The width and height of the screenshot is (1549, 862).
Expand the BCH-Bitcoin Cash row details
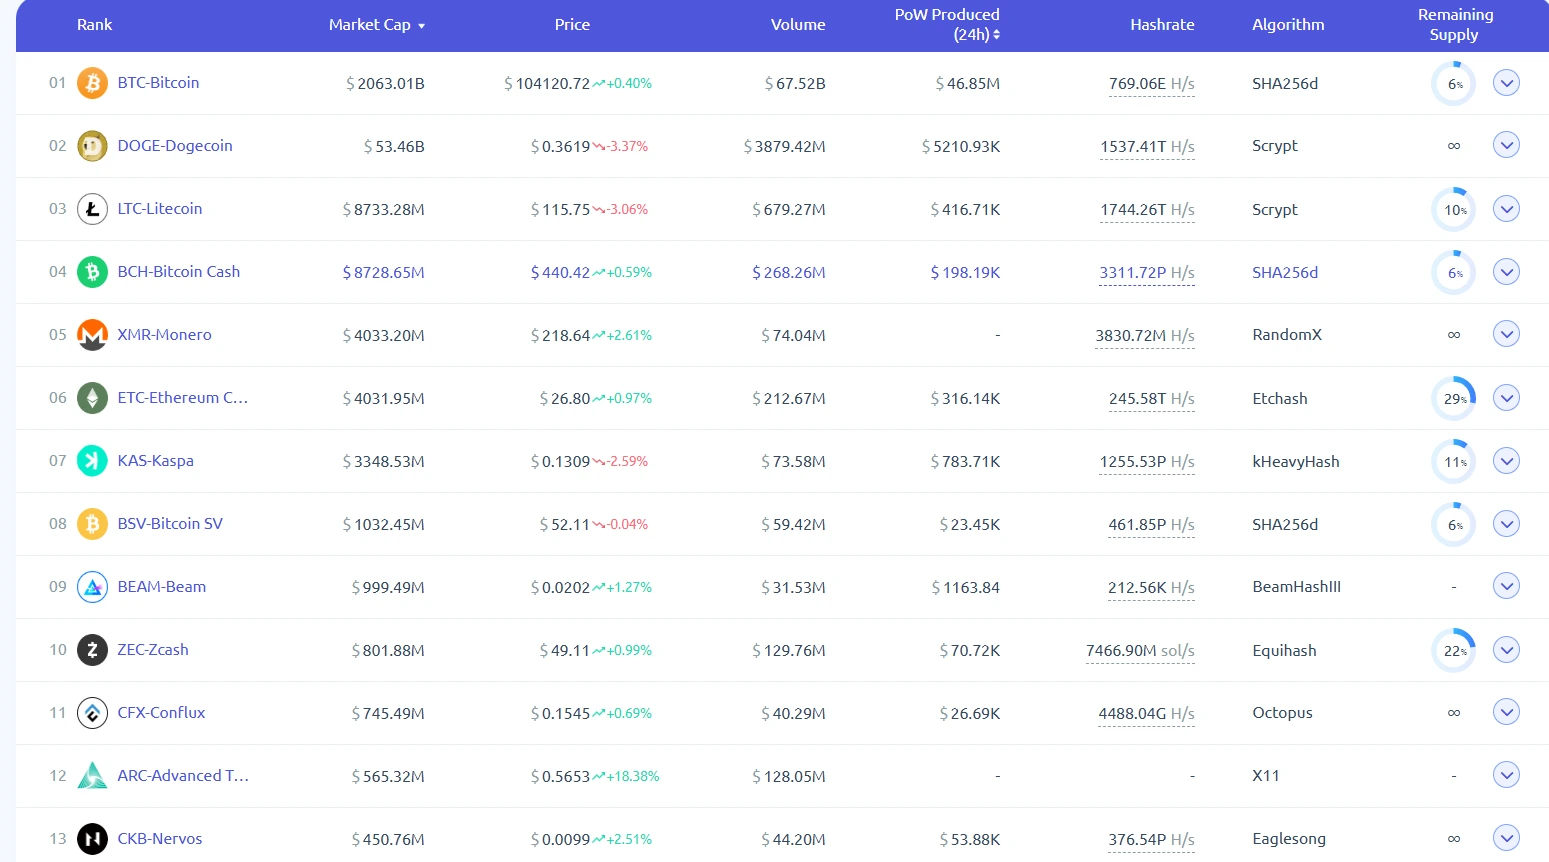1506,272
